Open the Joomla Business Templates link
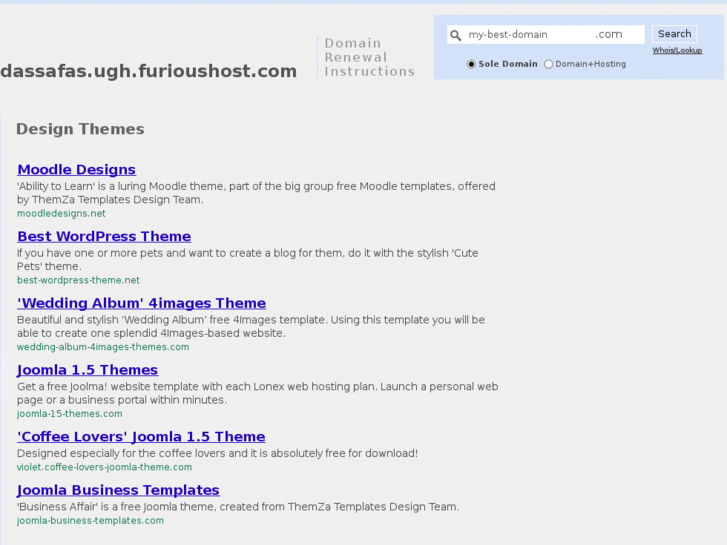The width and height of the screenshot is (727, 545). (x=118, y=490)
